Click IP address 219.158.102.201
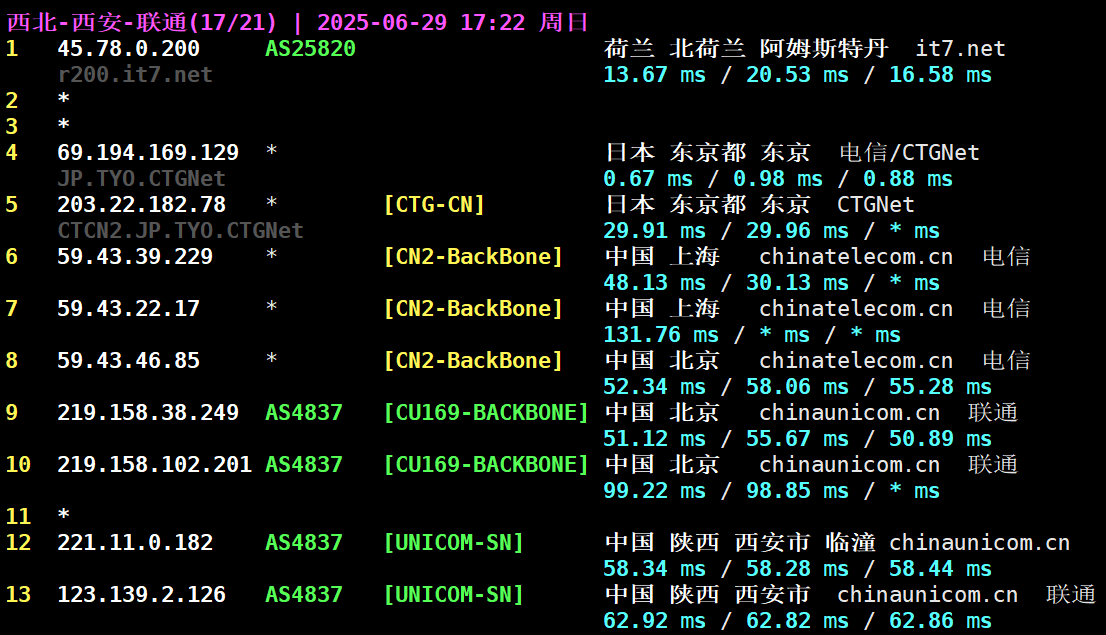Viewport: 1106px width, 635px height. pos(154,464)
